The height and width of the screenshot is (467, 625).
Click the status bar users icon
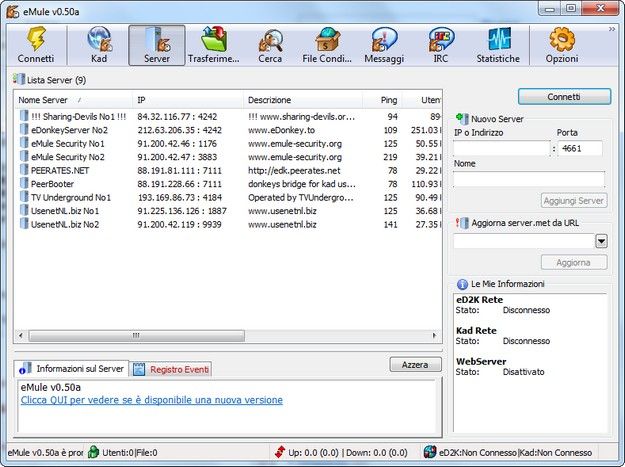(93, 452)
